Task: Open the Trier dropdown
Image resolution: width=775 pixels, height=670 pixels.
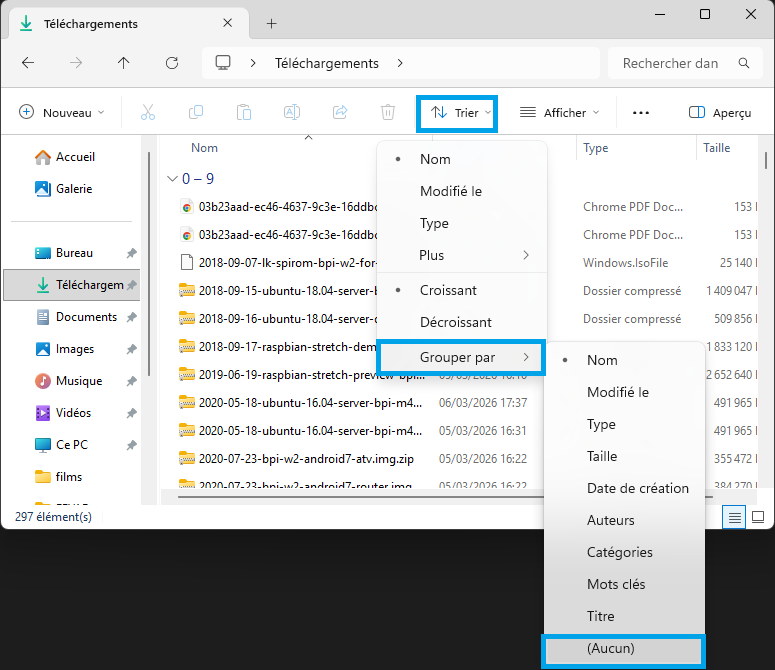Action: pyautogui.click(x=461, y=113)
